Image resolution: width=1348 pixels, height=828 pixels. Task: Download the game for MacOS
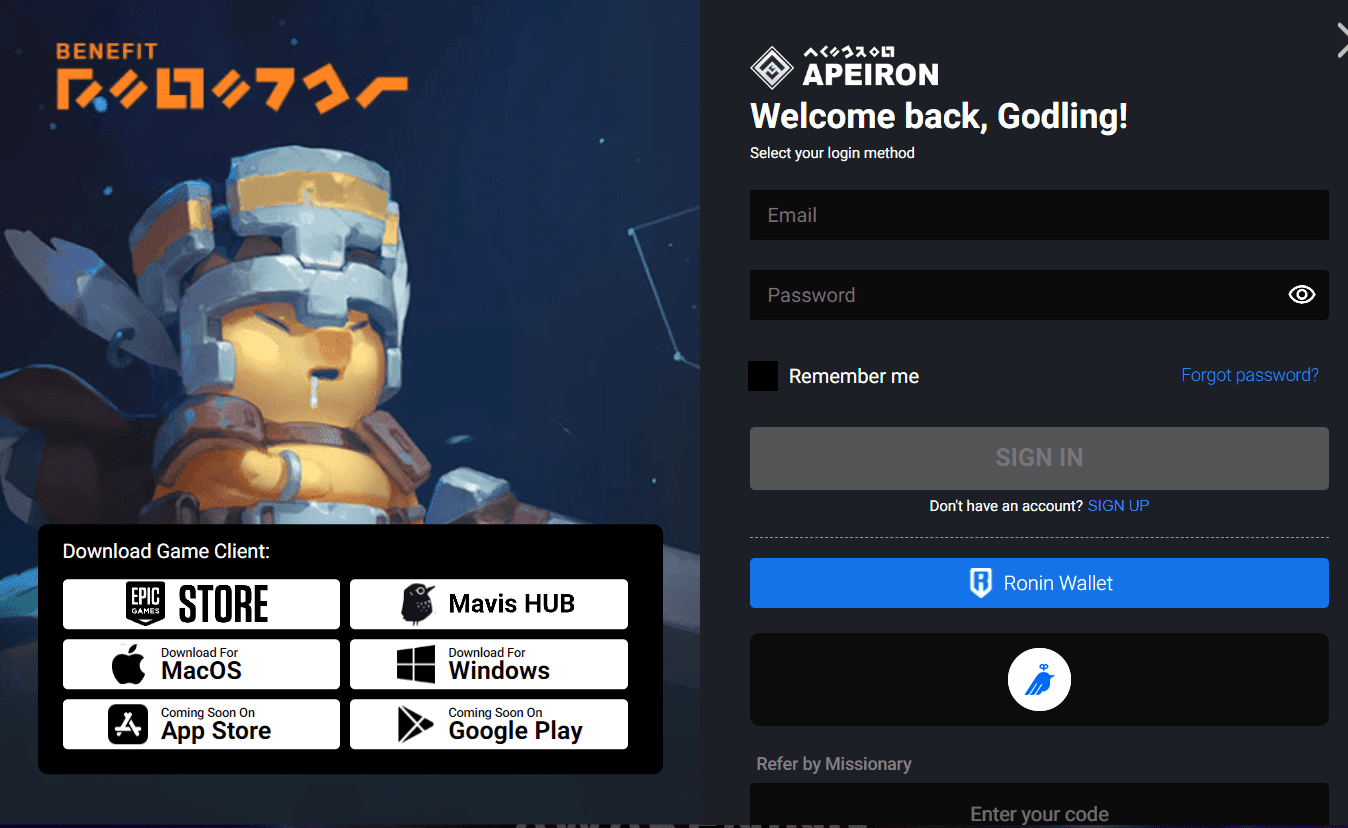(x=201, y=664)
